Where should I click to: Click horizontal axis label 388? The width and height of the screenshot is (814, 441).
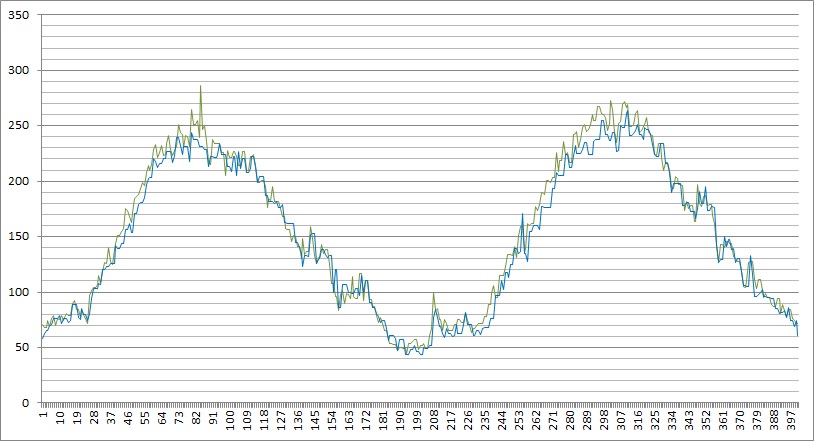coord(774,421)
